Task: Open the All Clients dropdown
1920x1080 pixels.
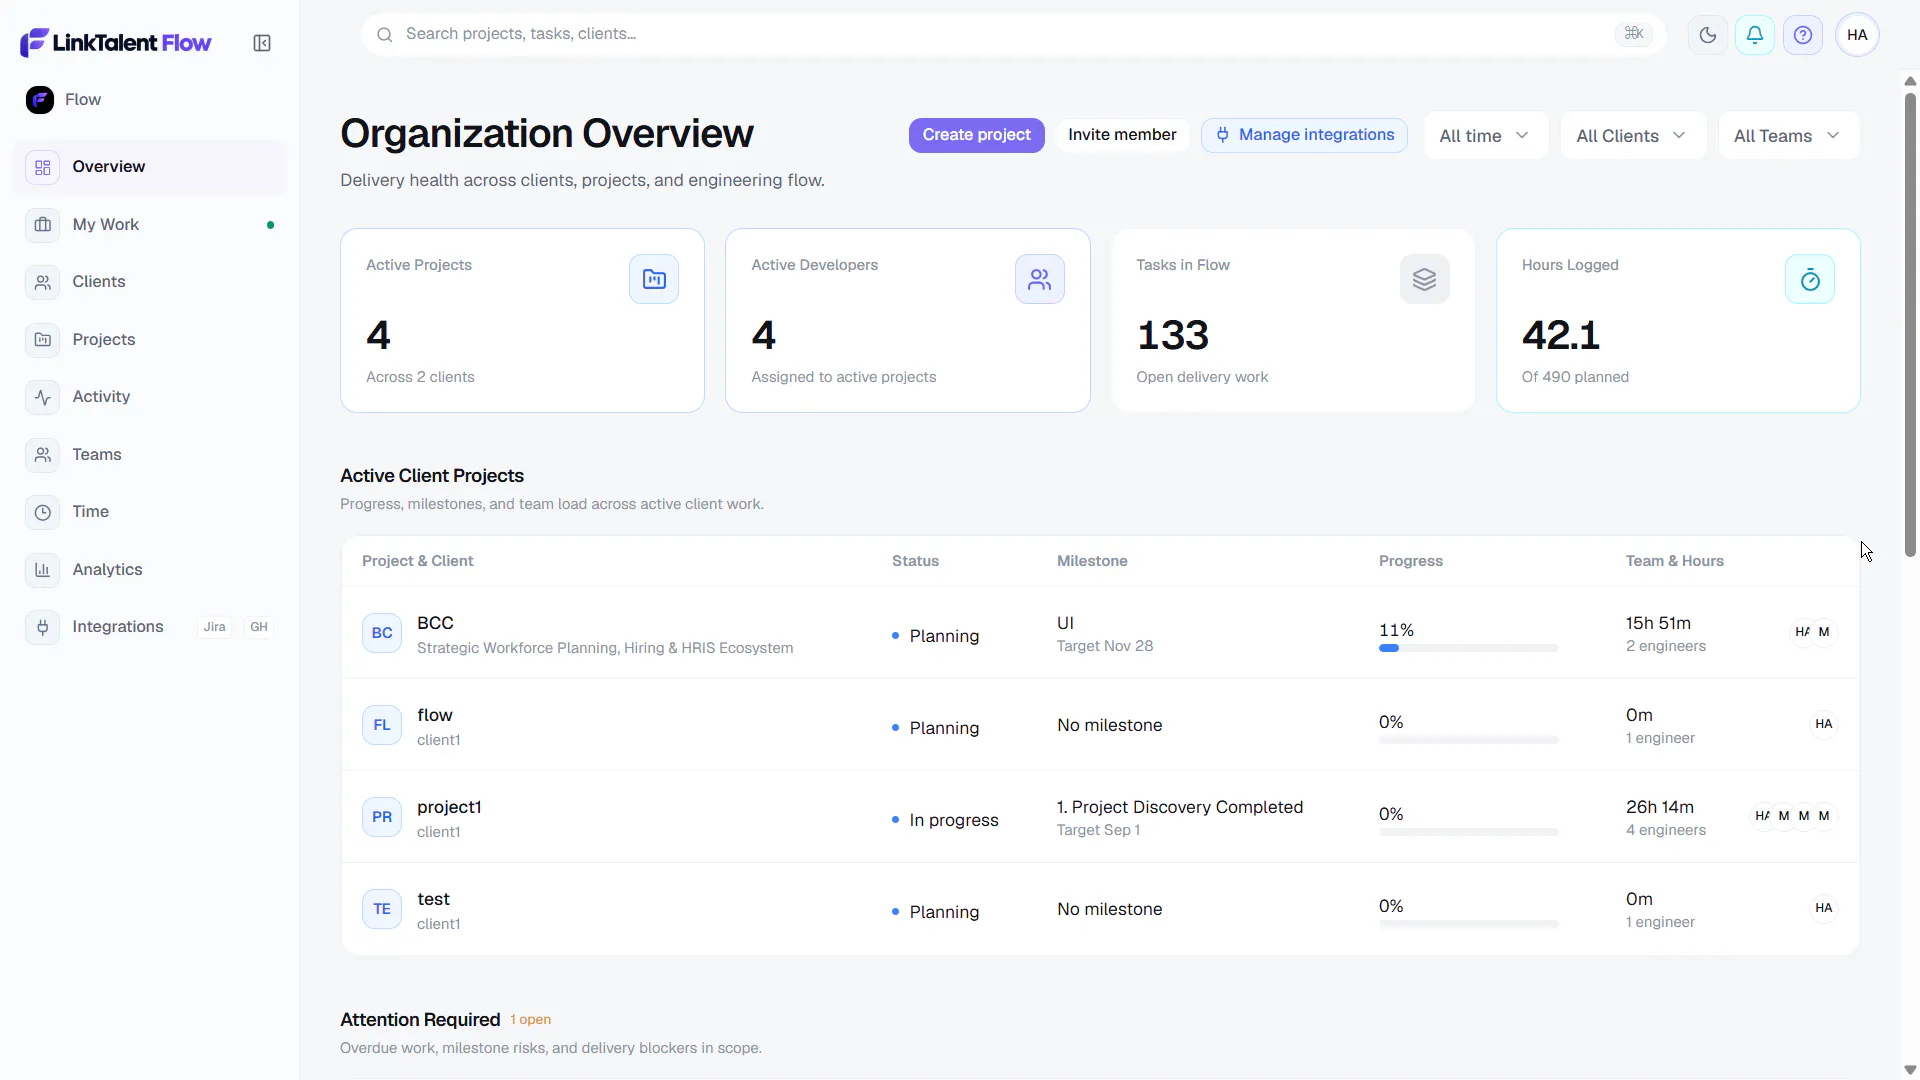Action: [x=1633, y=135]
